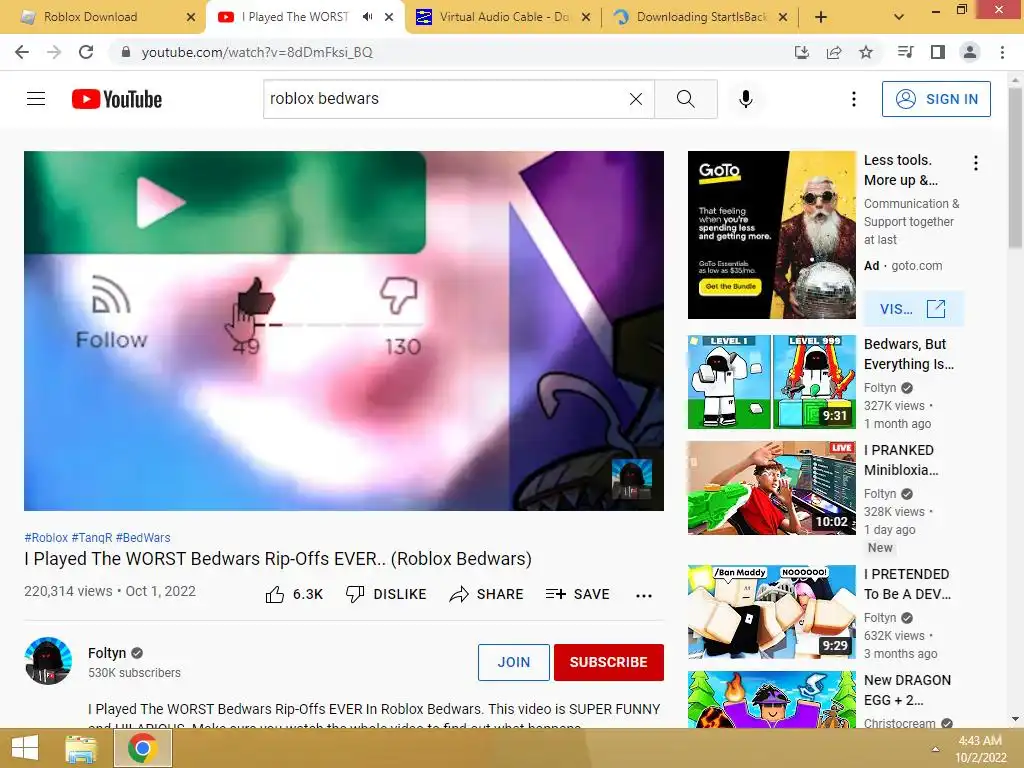This screenshot has width=1024, height=768.
Task: Install app using the address bar download icon
Action: (802, 52)
